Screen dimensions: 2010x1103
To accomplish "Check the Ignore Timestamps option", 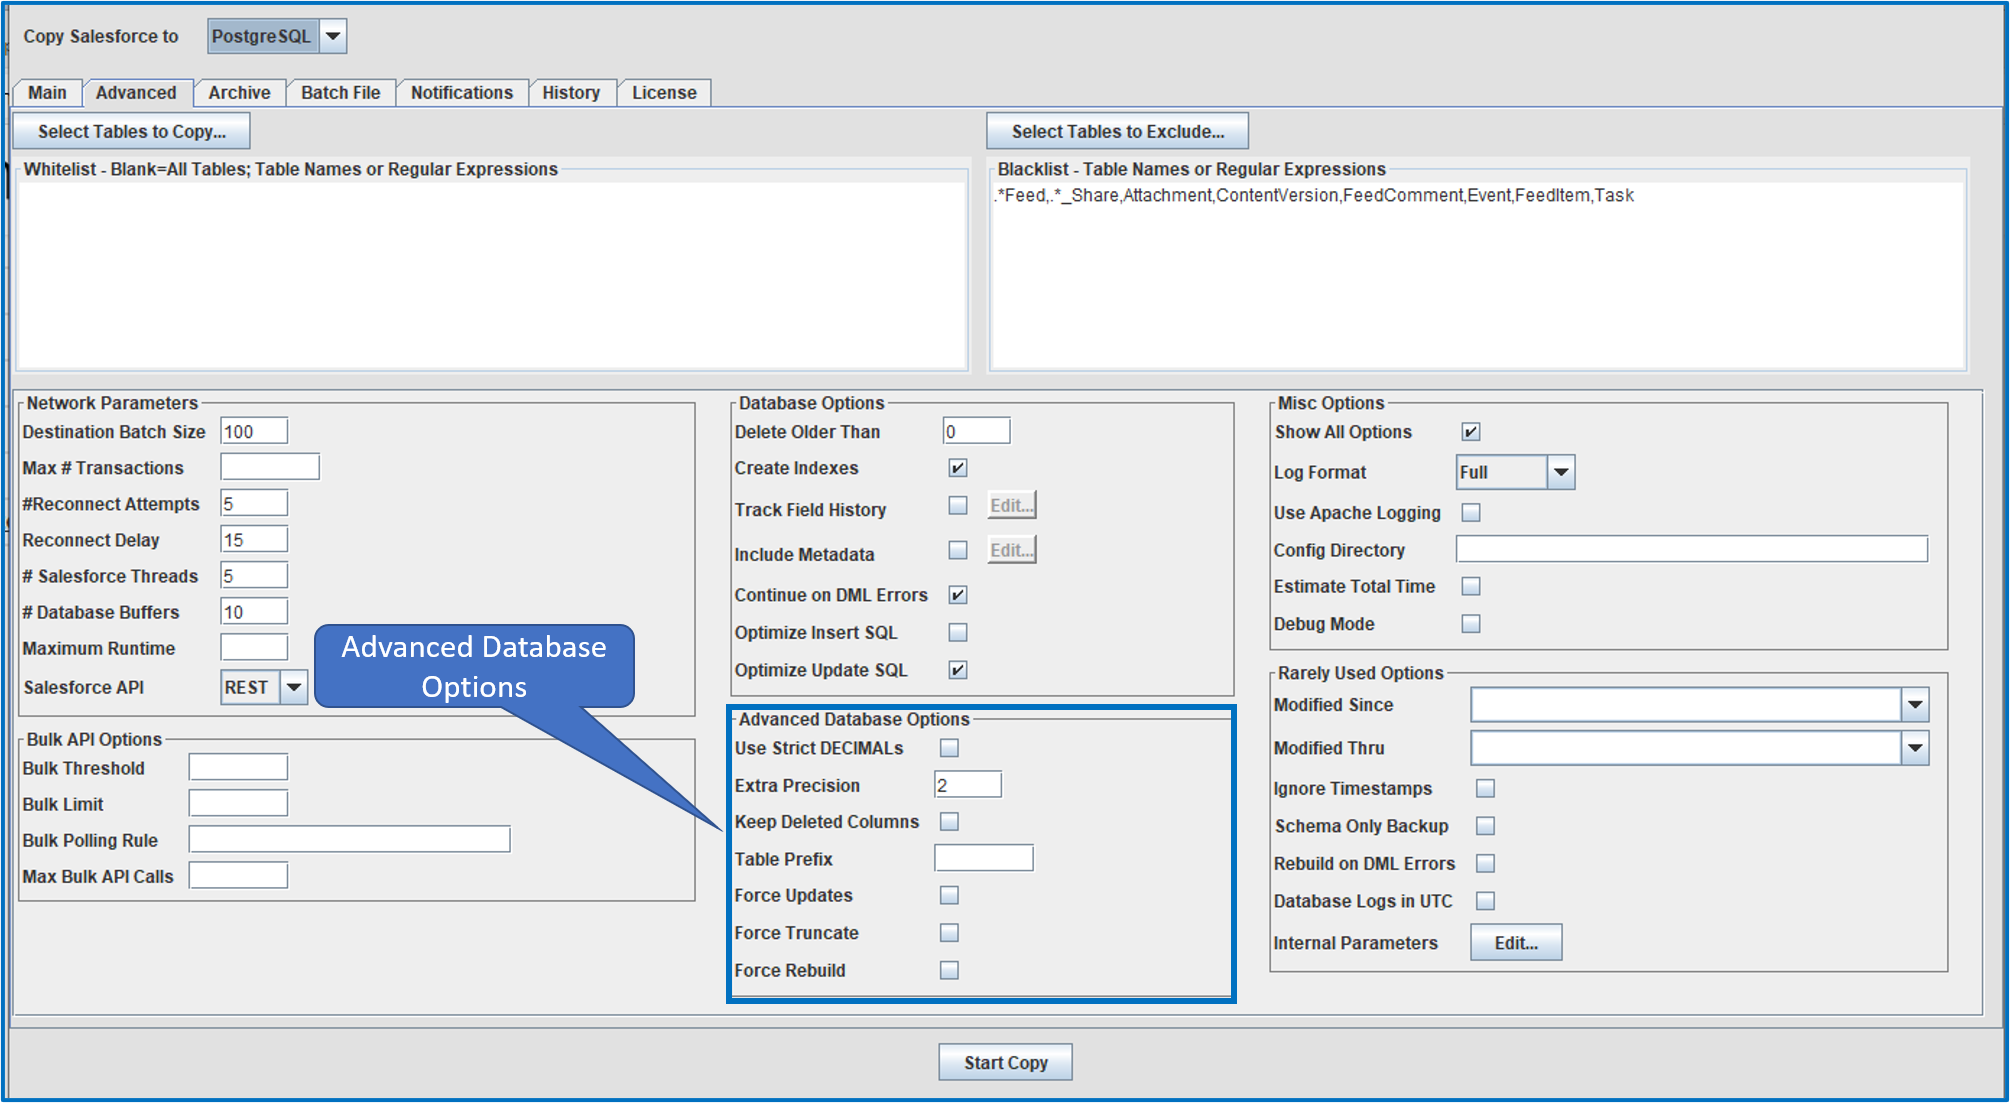I will coord(1486,788).
